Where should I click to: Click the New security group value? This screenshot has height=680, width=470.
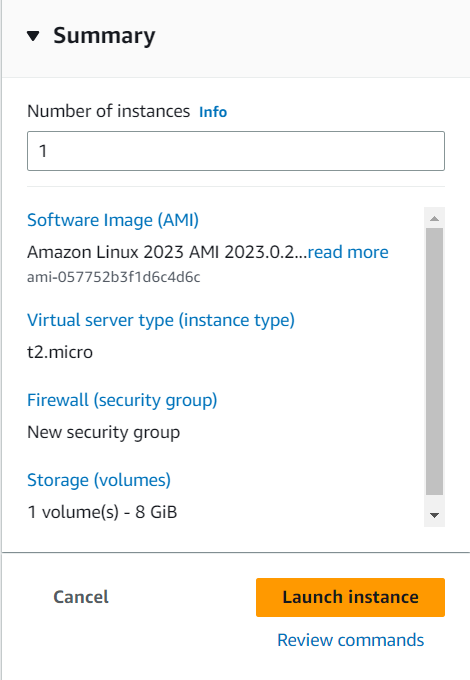[x=104, y=432]
